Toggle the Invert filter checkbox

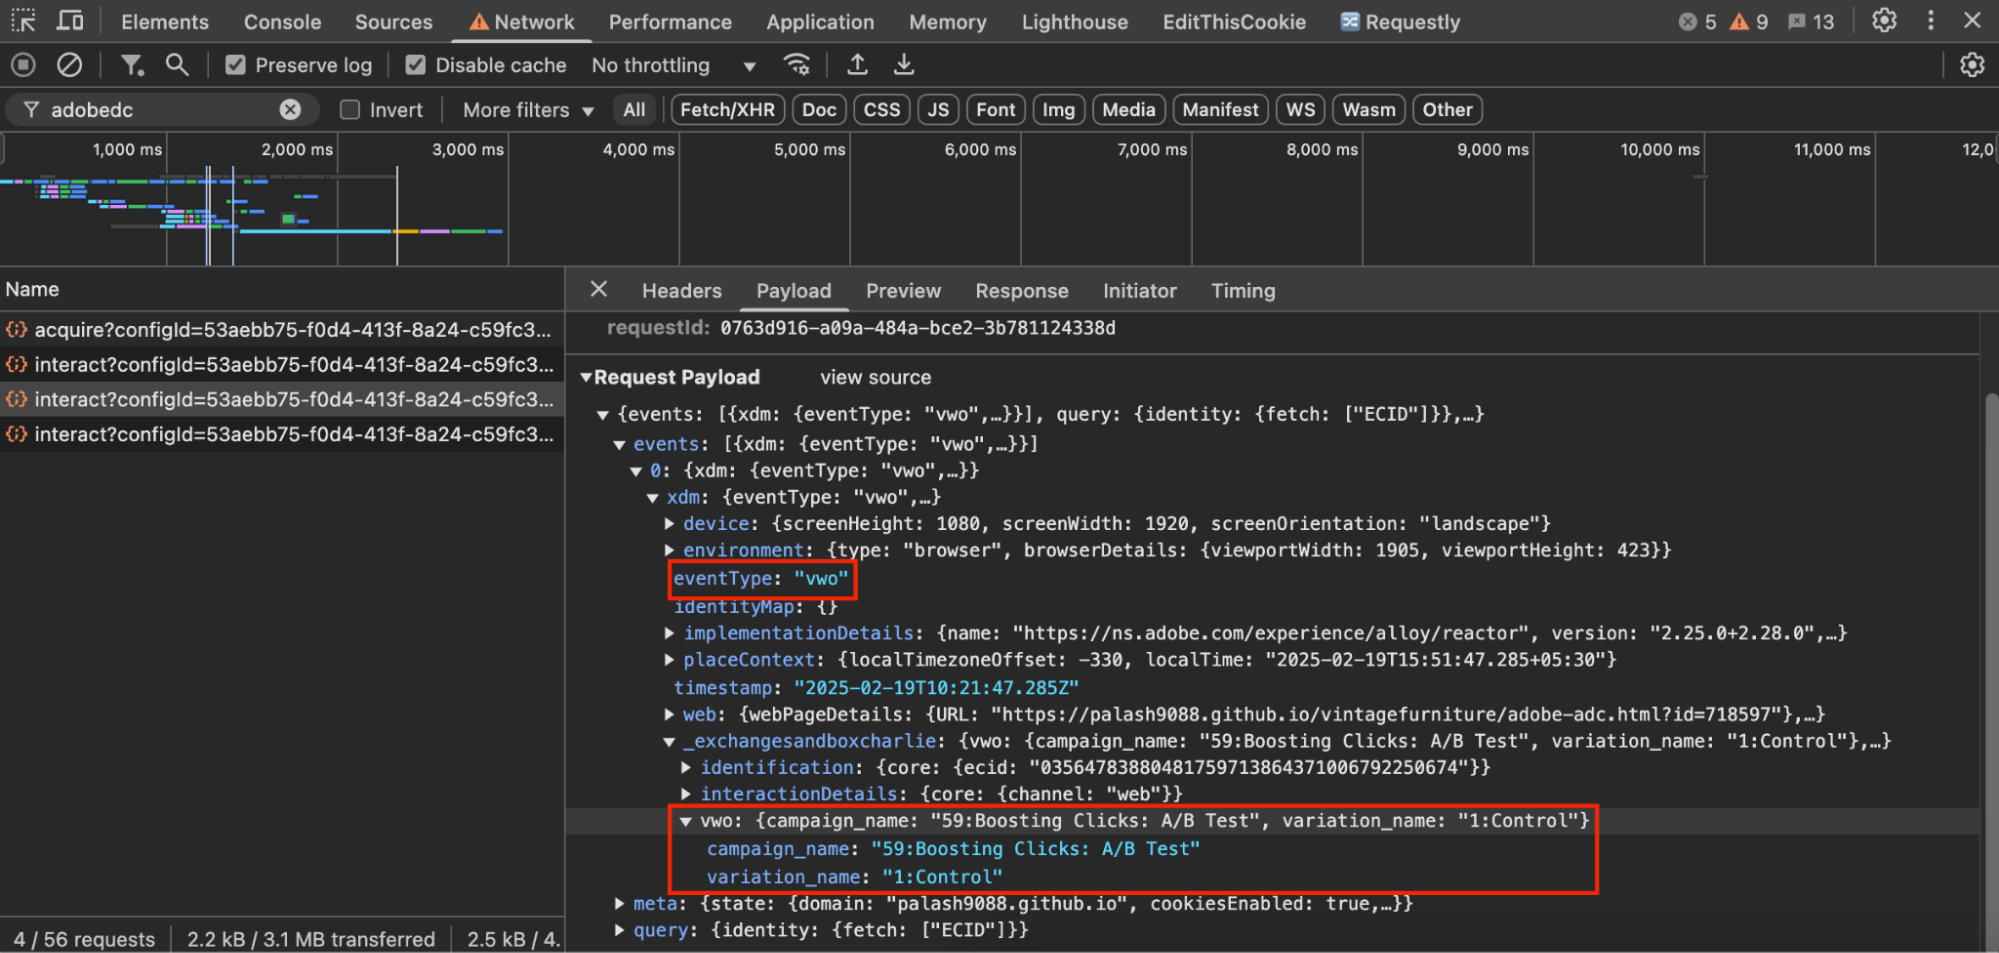click(x=350, y=110)
